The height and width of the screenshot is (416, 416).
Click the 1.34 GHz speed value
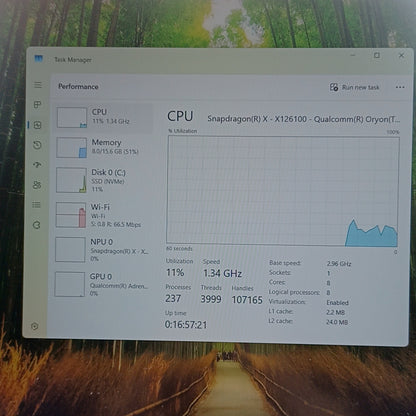click(x=222, y=273)
